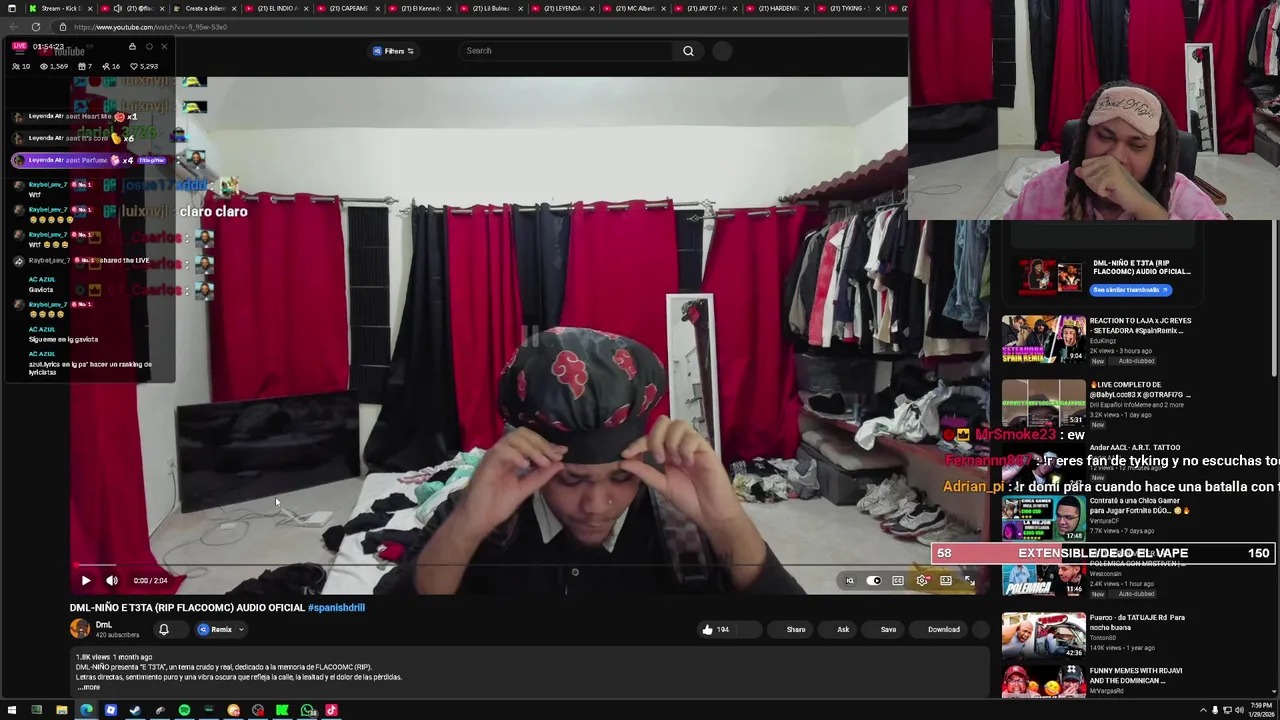Viewport: 1280px width, 720px height.
Task: Open the #spanishdrill hashtag link
Action: coord(336,607)
